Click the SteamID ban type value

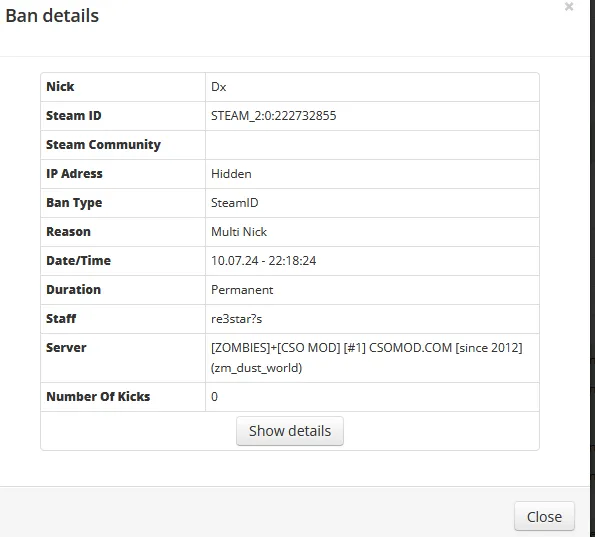235,203
